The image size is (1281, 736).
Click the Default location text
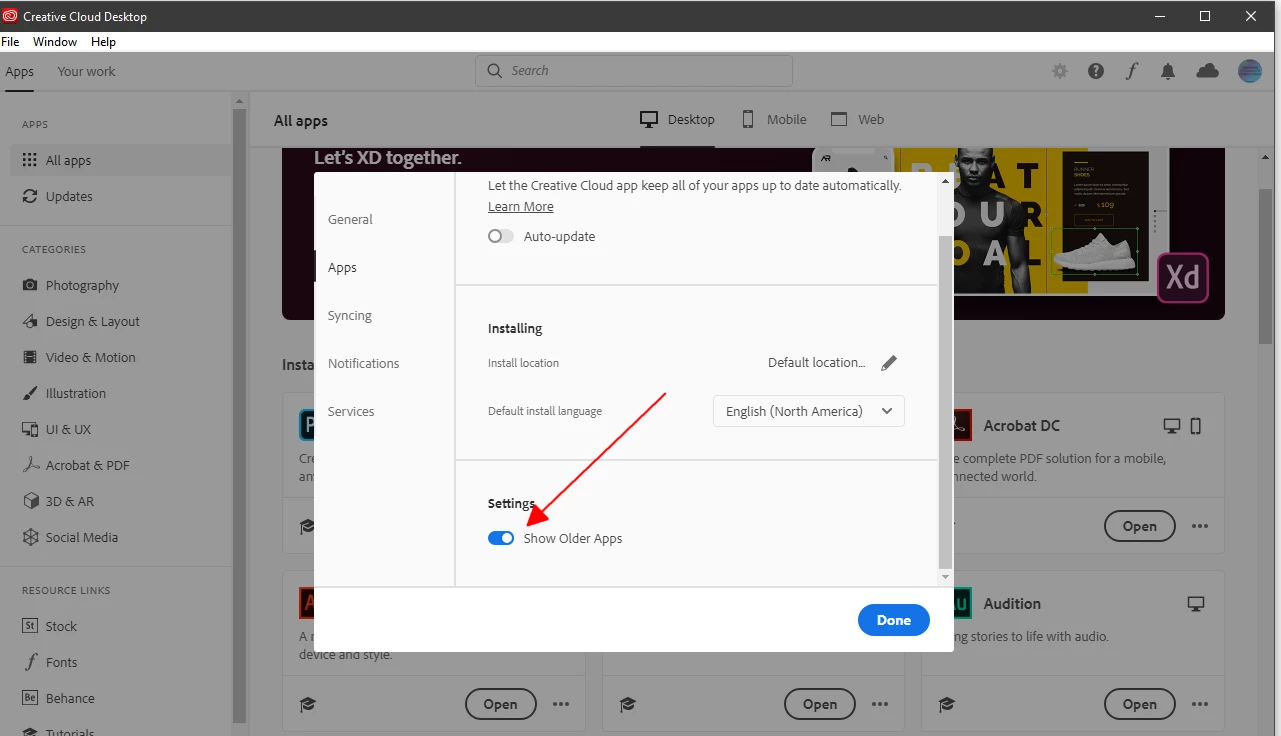click(817, 363)
